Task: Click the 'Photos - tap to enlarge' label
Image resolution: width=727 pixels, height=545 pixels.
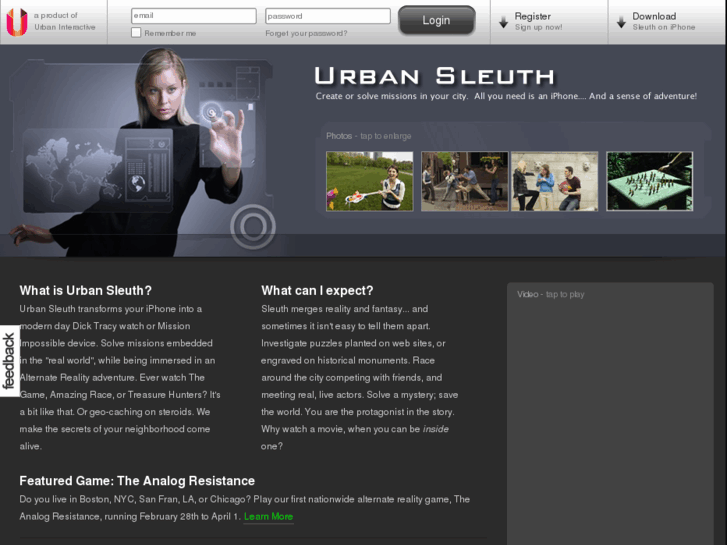Action: (369, 136)
